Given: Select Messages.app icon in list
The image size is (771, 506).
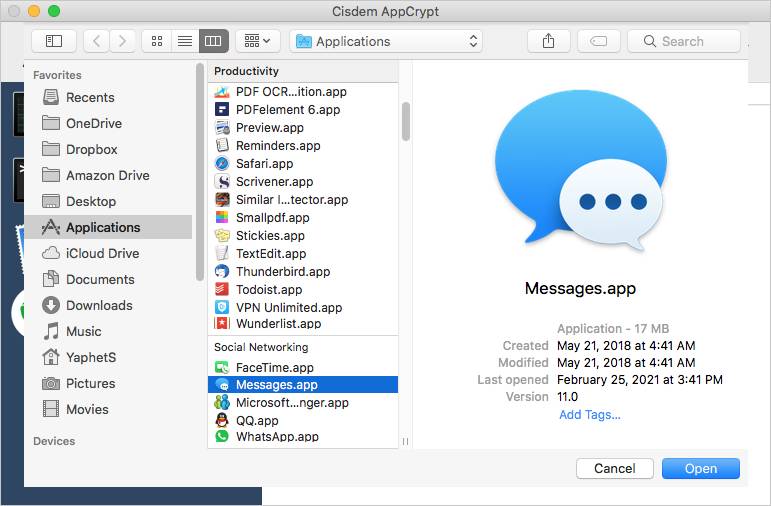Looking at the screenshot, I should pyautogui.click(x=223, y=385).
